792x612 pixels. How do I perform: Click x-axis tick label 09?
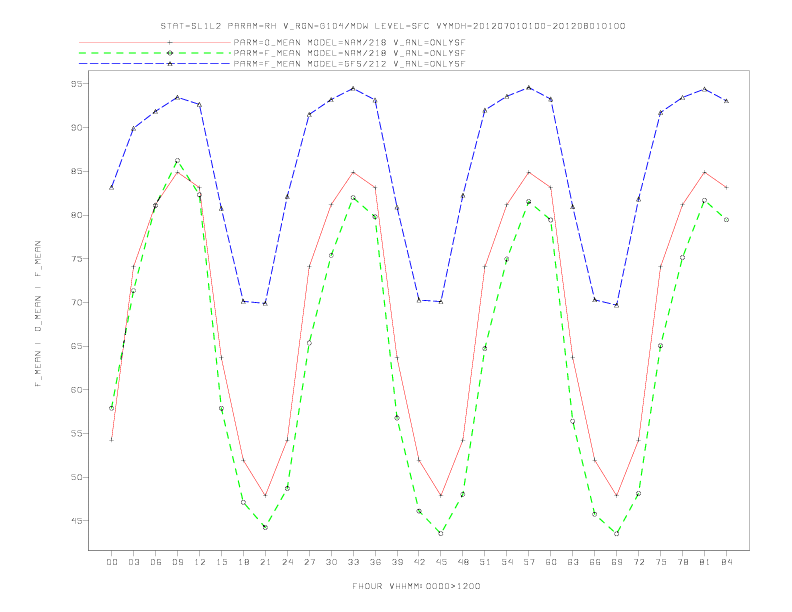click(x=177, y=562)
